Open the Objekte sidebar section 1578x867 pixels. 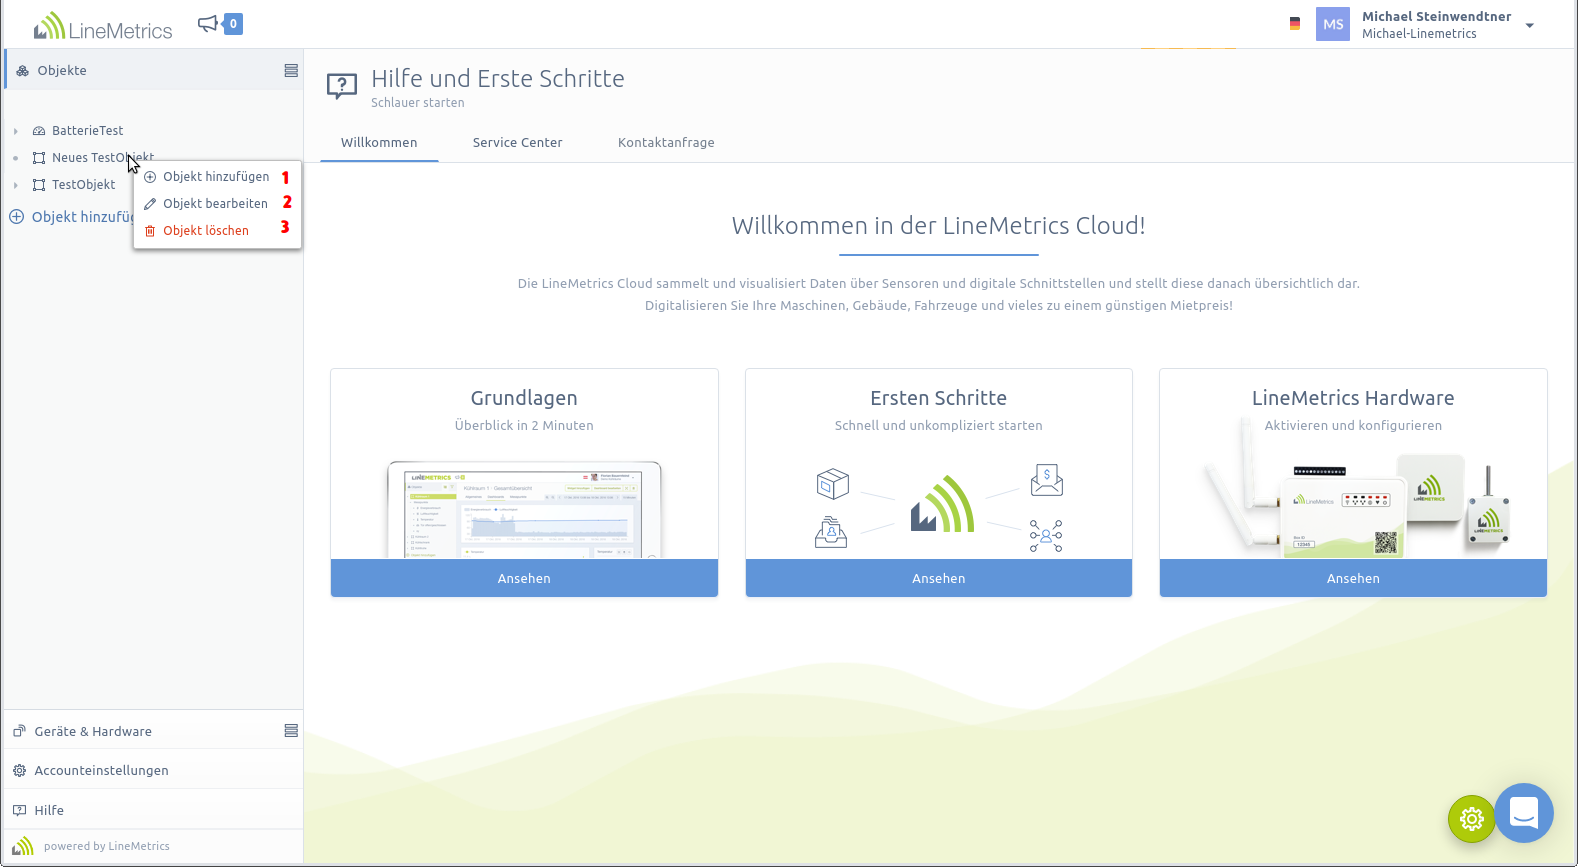coord(154,70)
